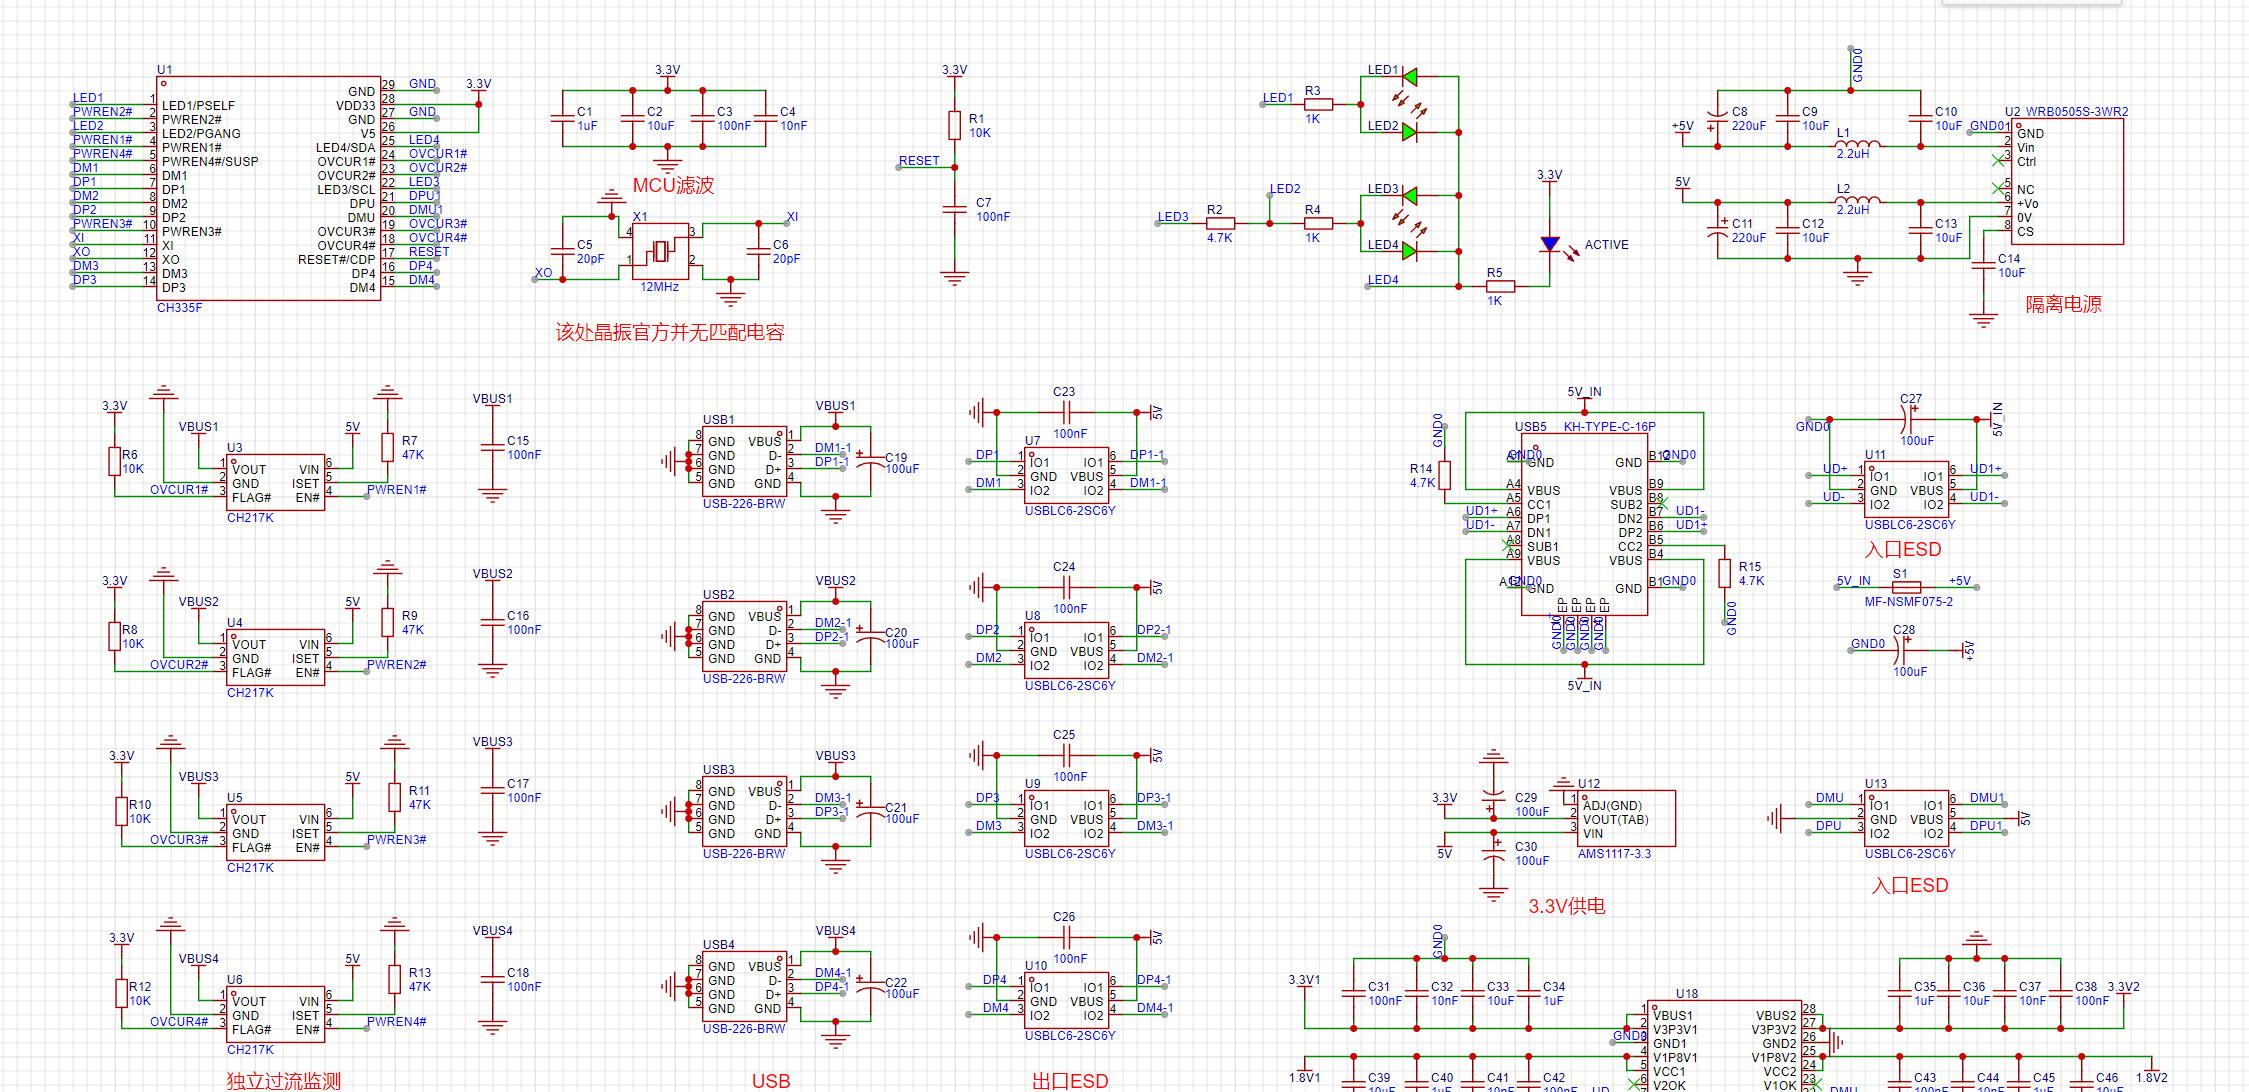
Task: Select the U7 USBLC6-2SC6Y ESD chip
Action: tap(1067, 476)
